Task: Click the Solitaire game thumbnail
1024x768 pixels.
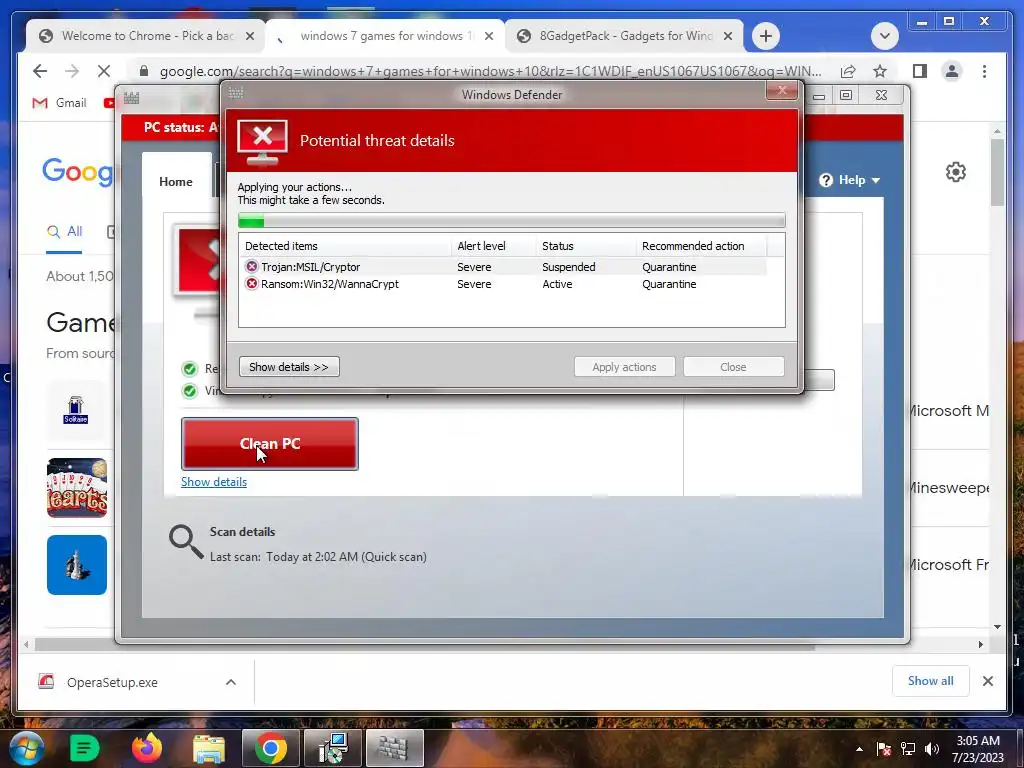Action: point(76,410)
